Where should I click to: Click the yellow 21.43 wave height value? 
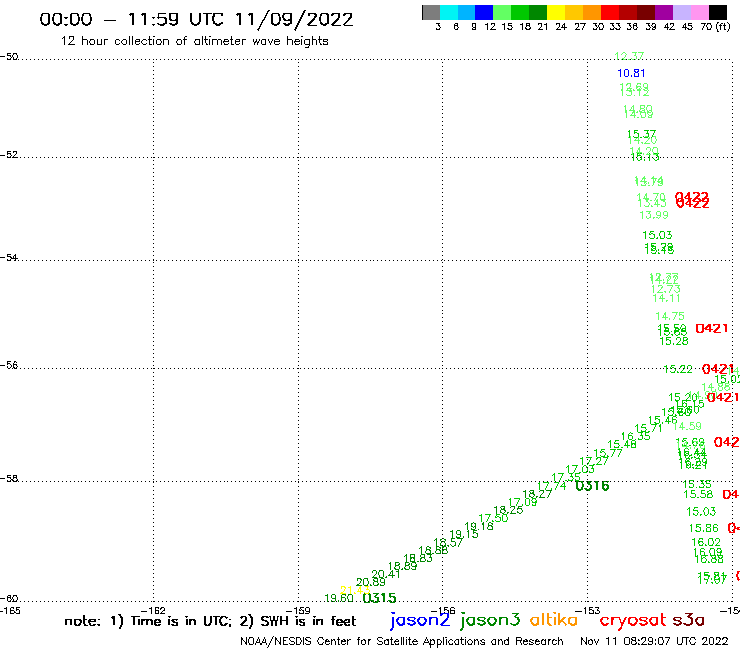[355, 590]
